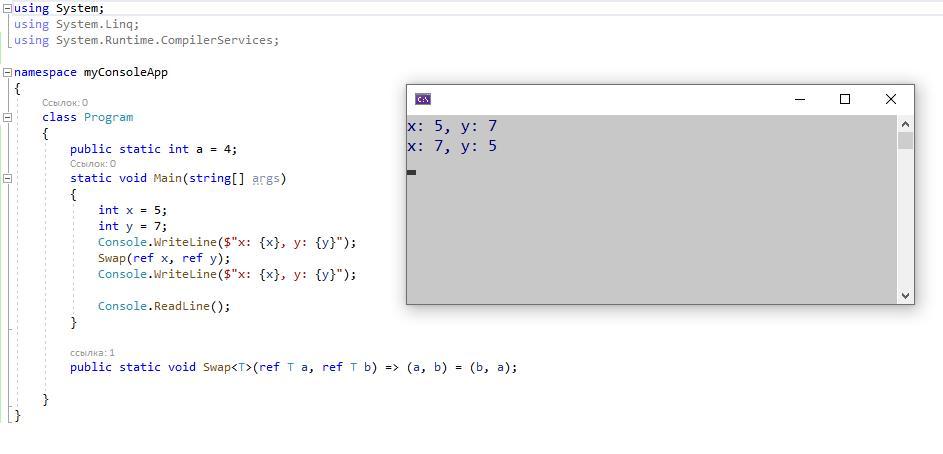The width and height of the screenshot is (943, 454).
Task: Open the console window system menu icon
Action: [x=423, y=99]
